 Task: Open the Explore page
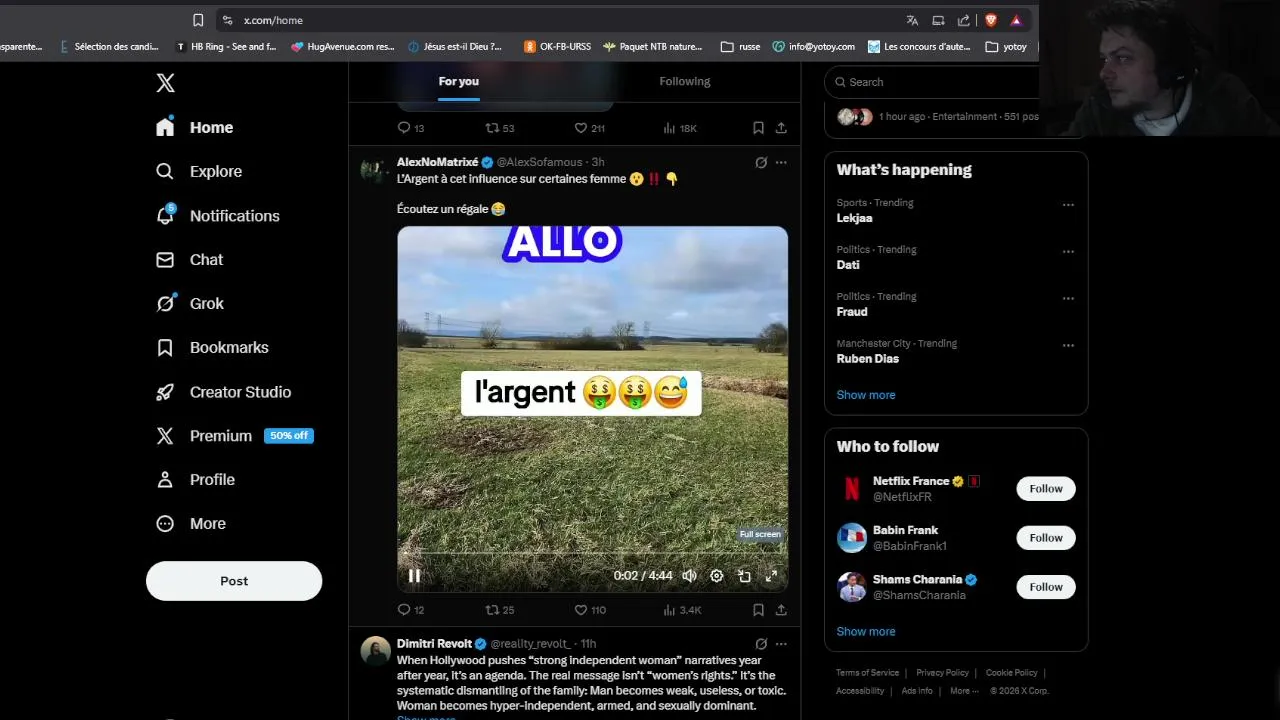pyautogui.click(x=199, y=172)
